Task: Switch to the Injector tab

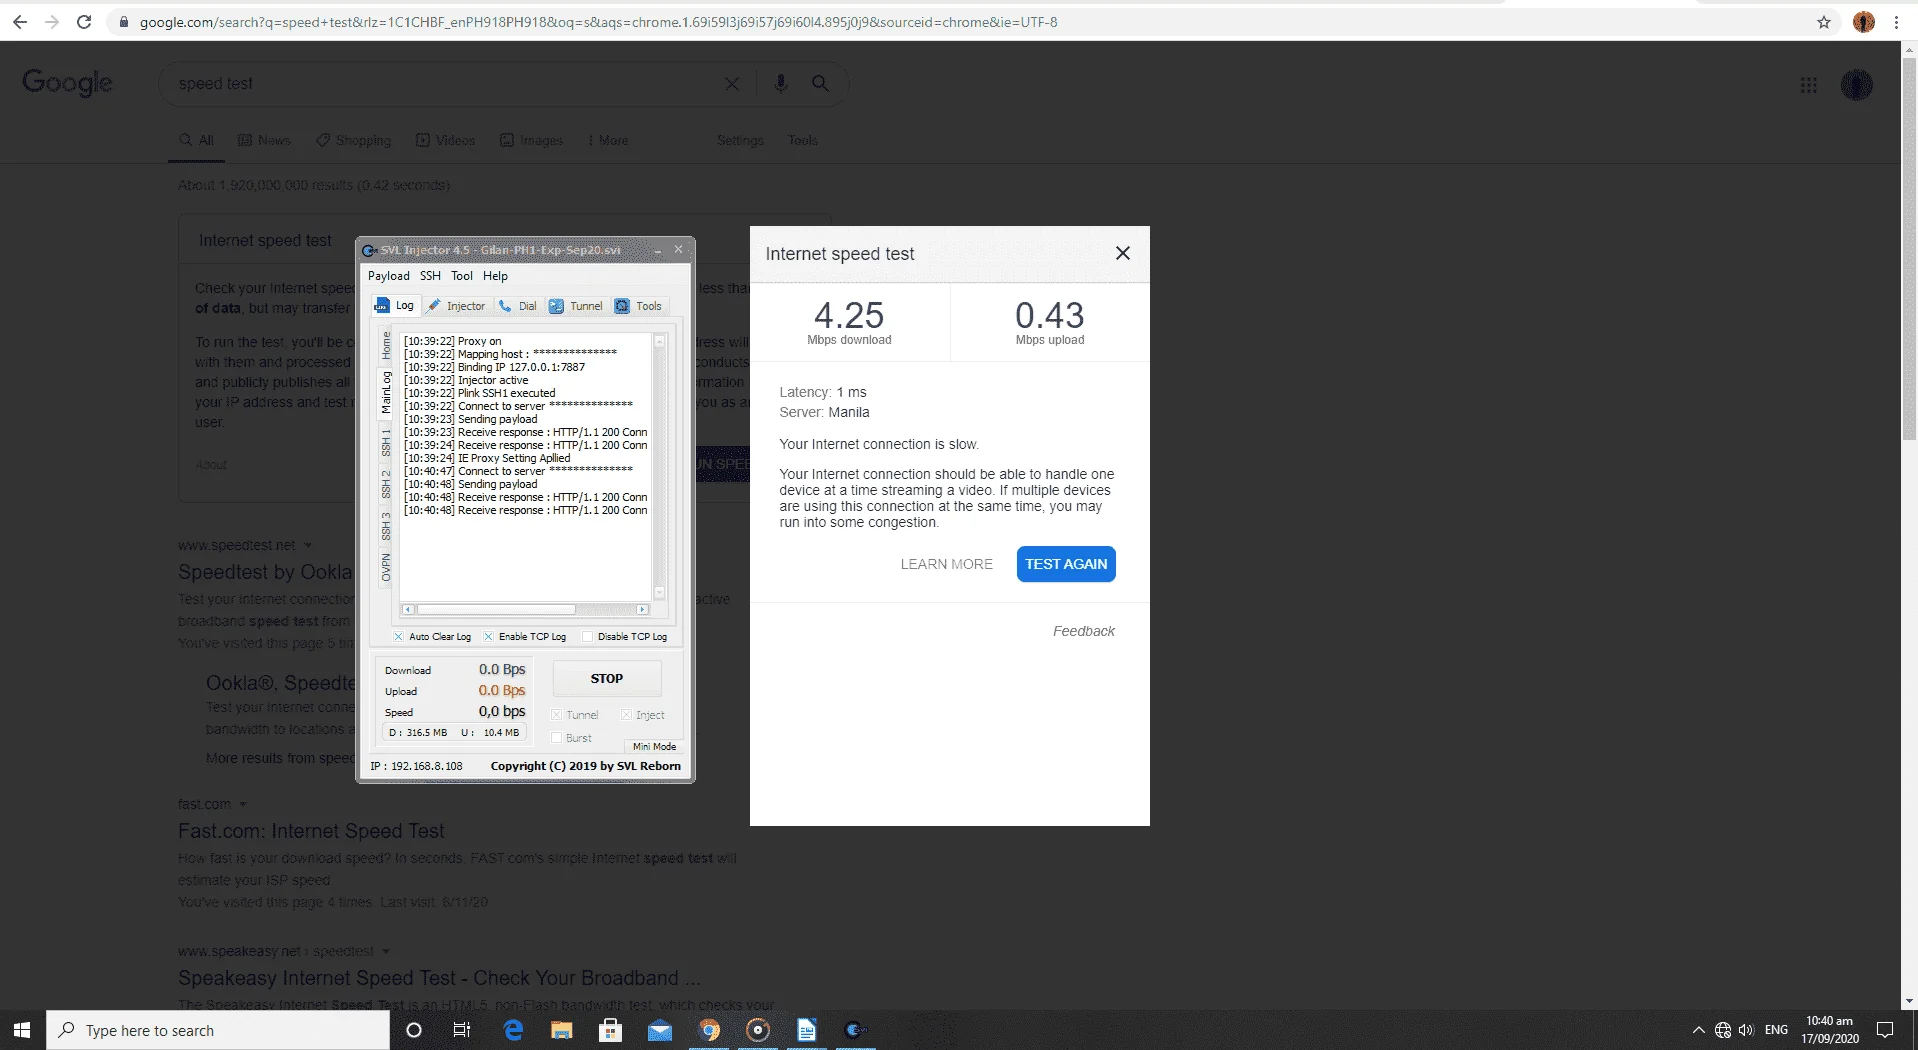Action: (456, 306)
